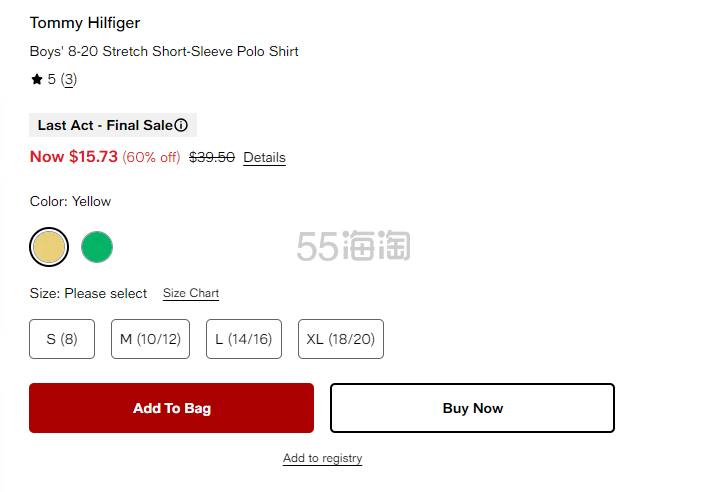Select the Yellow color swatch

click(49, 247)
